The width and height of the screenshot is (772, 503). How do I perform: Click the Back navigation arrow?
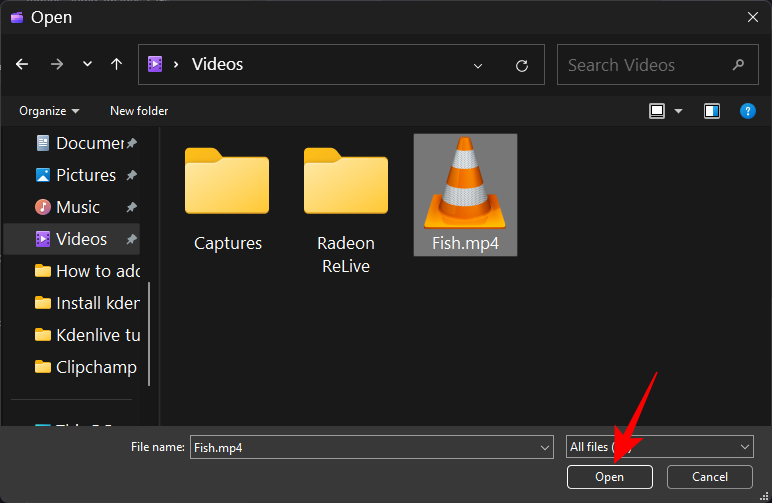(x=22, y=65)
